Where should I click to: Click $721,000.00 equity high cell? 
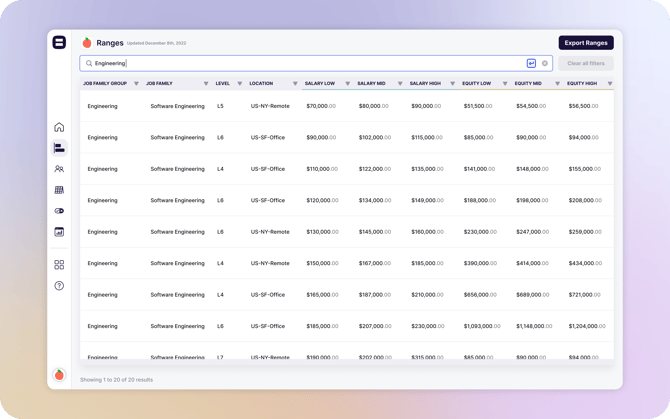point(585,295)
